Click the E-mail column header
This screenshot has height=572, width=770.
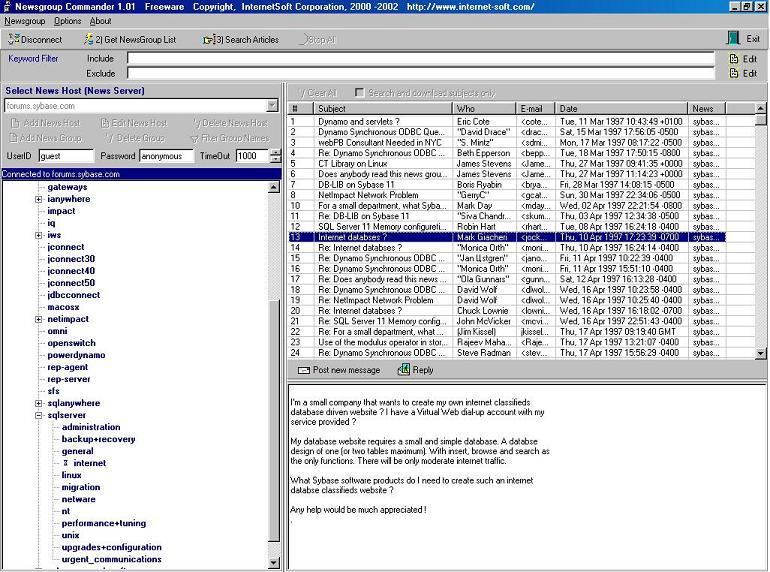coord(535,109)
